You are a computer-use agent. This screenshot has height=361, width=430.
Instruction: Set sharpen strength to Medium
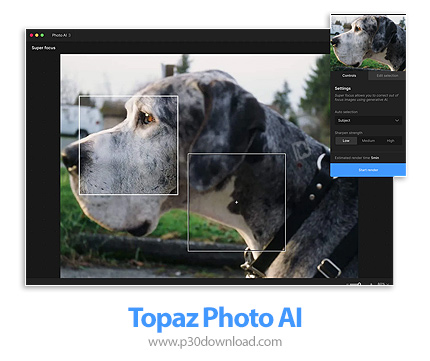click(368, 141)
